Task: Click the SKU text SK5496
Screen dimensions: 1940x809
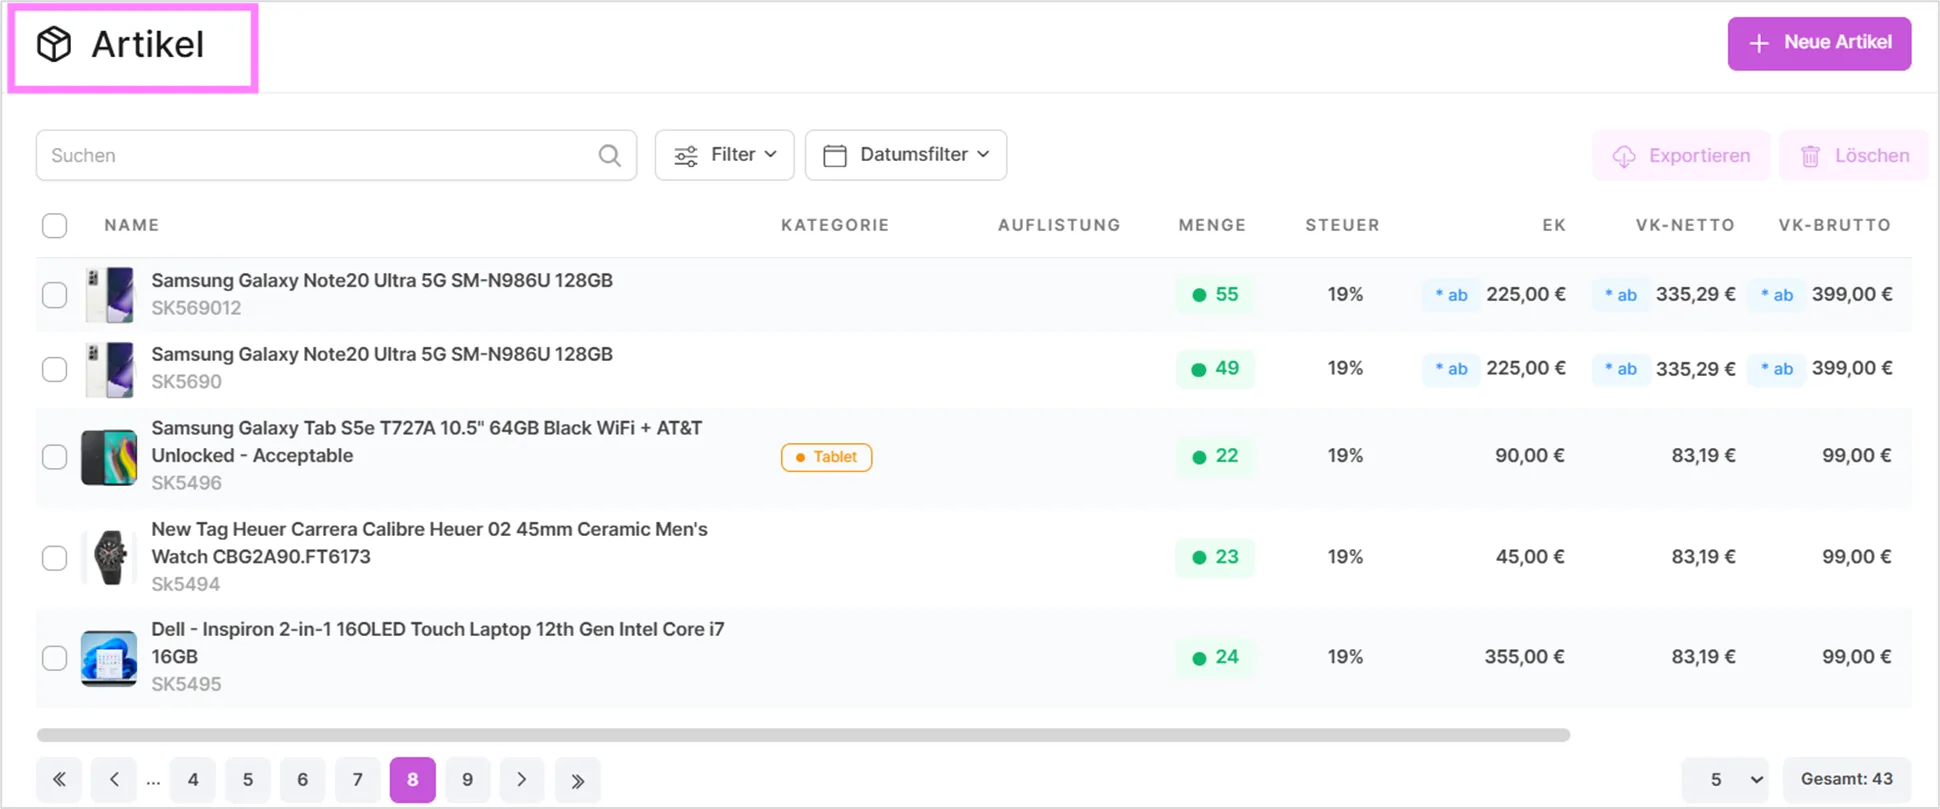Action: [x=186, y=483]
